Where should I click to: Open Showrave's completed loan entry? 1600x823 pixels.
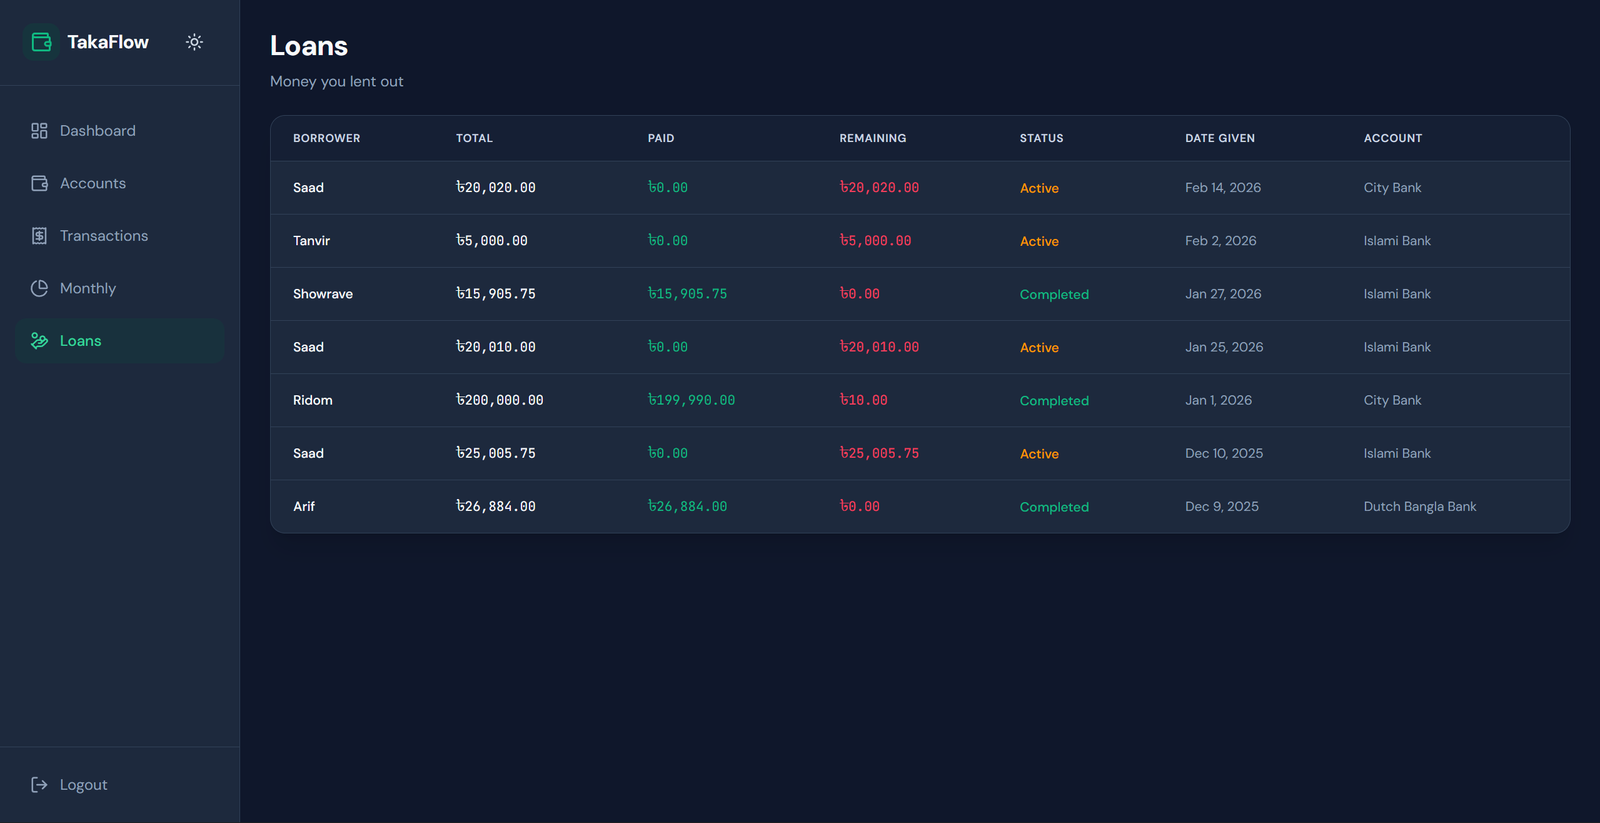[323, 294]
